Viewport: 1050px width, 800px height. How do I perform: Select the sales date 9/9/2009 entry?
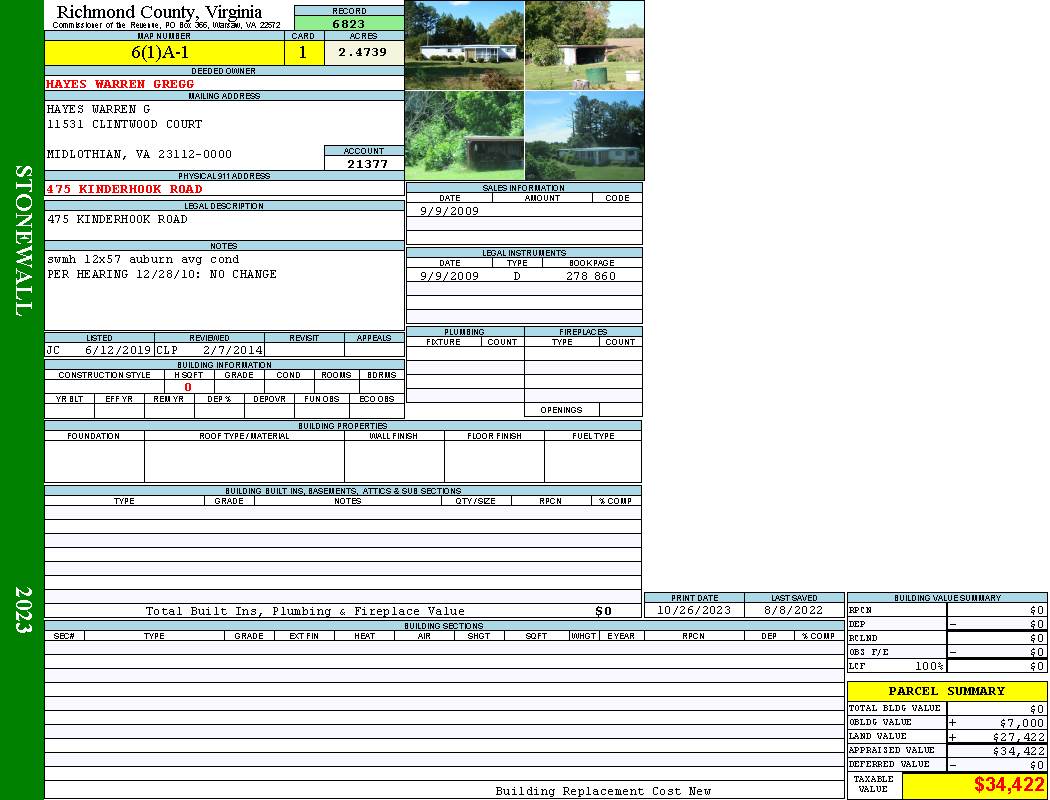pyautogui.click(x=449, y=211)
